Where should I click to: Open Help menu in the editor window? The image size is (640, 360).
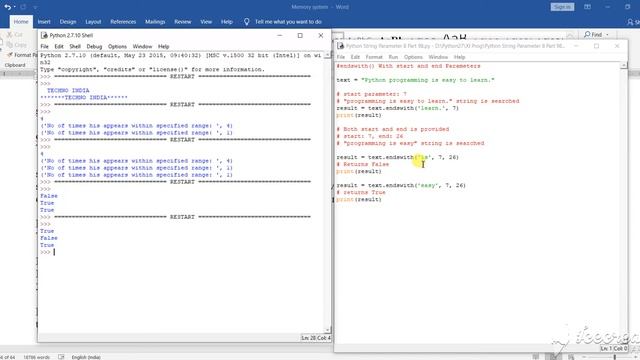pos(459,57)
